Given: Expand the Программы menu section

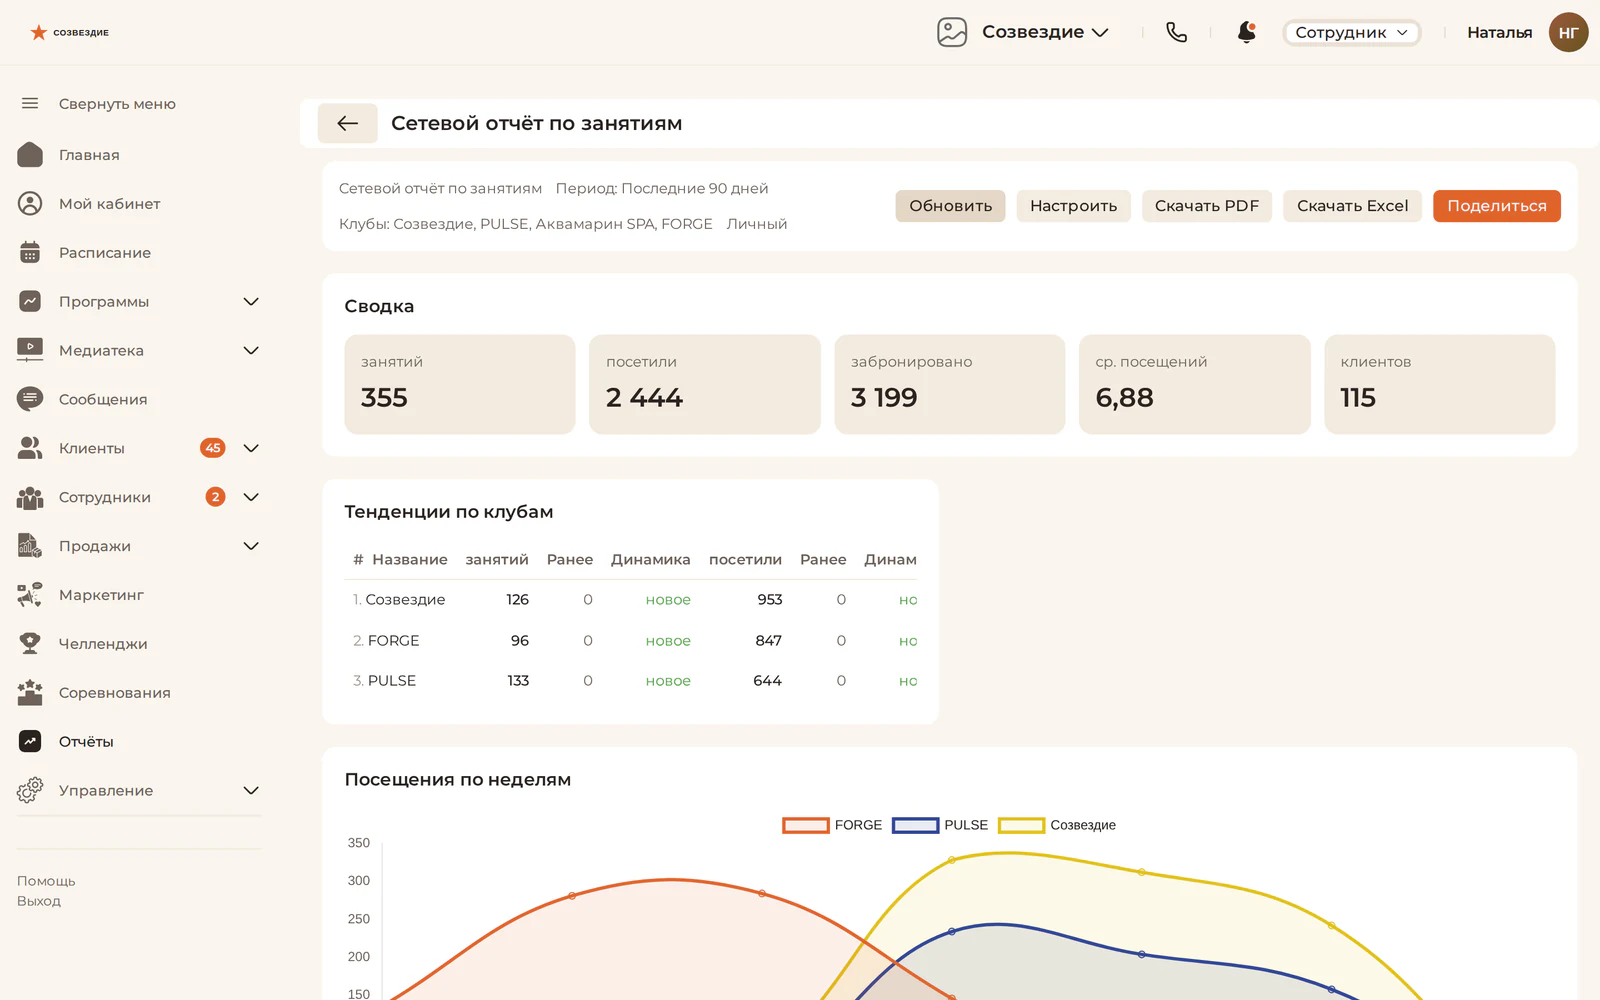Looking at the screenshot, I should 251,301.
